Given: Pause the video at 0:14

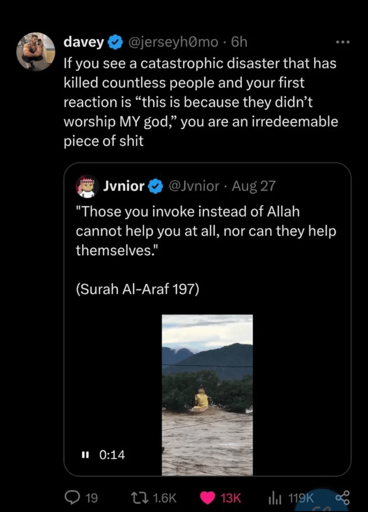Looking at the screenshot, I should point(85,455).
